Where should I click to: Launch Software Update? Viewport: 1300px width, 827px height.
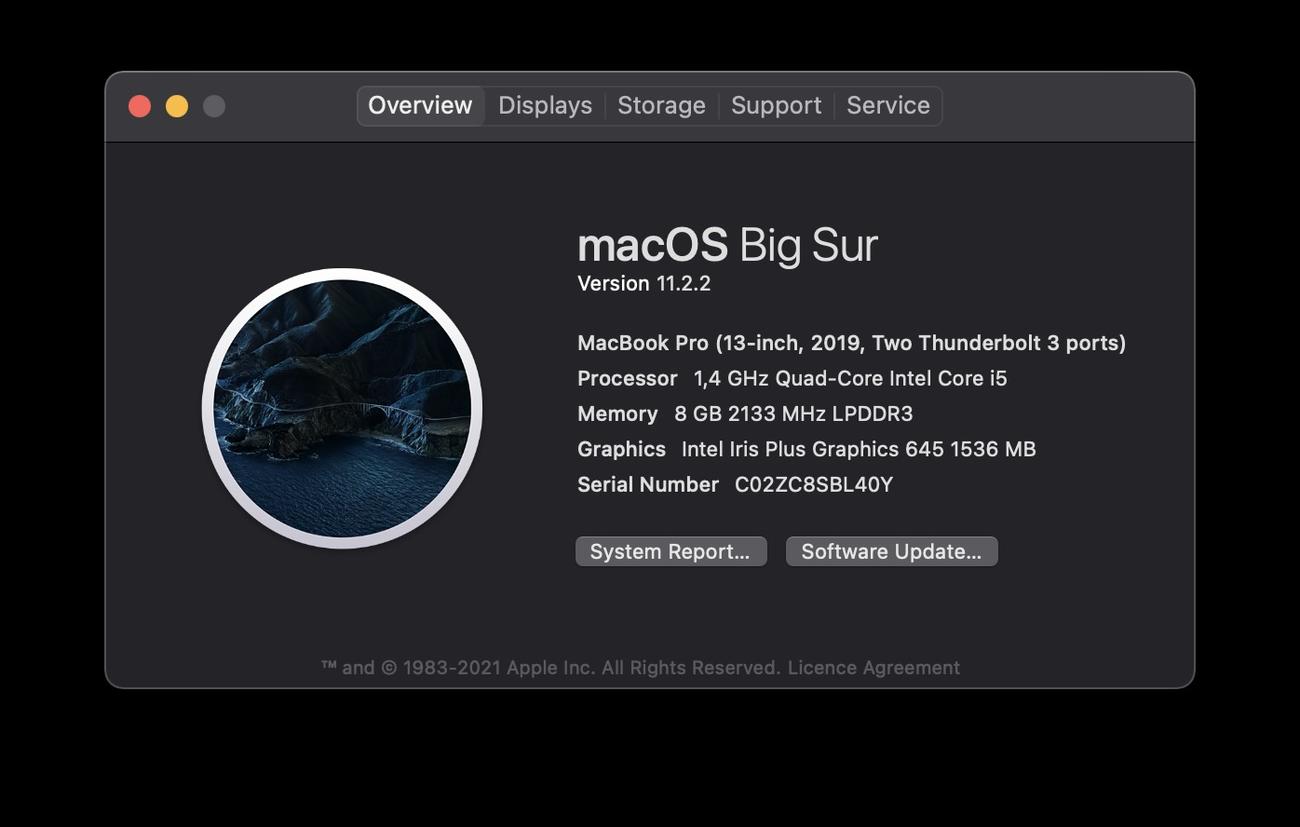[x=891, y=552]
